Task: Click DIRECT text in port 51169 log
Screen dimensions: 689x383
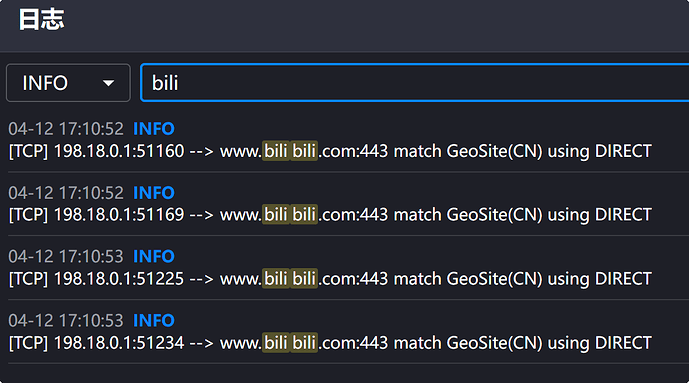Action: (x=623, y=215)
